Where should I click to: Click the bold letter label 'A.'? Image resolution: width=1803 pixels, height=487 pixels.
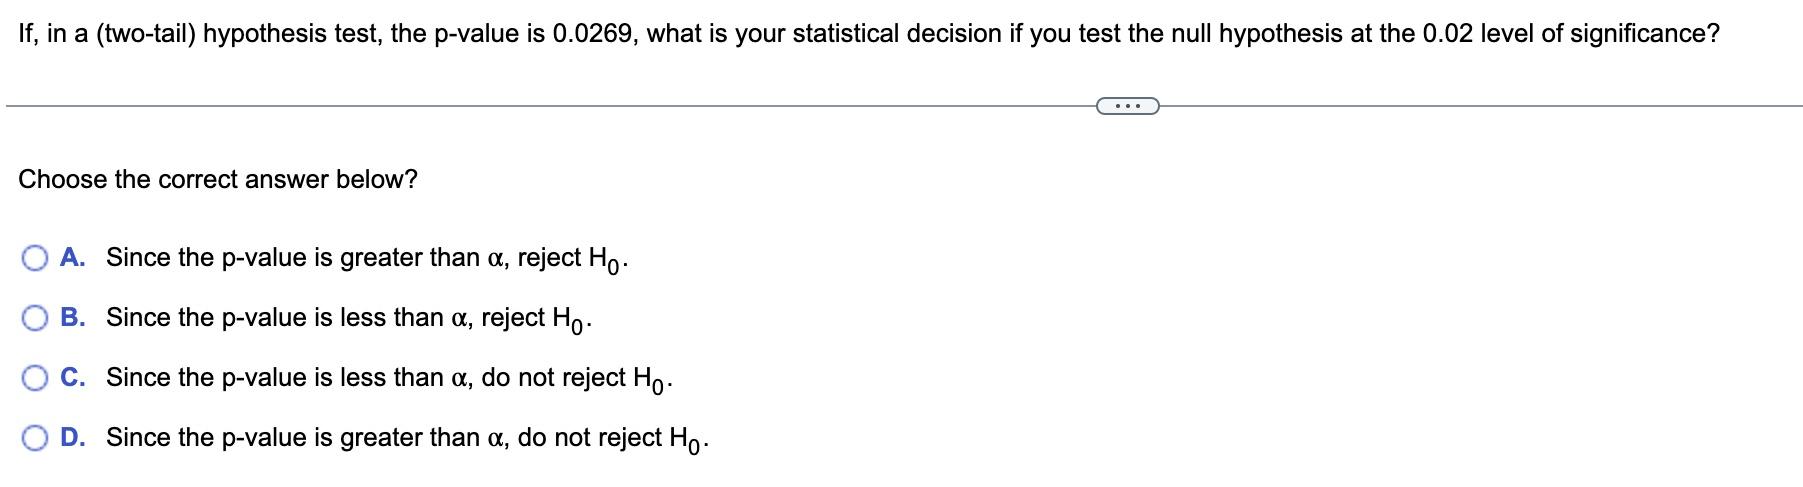tap(73, 258)
